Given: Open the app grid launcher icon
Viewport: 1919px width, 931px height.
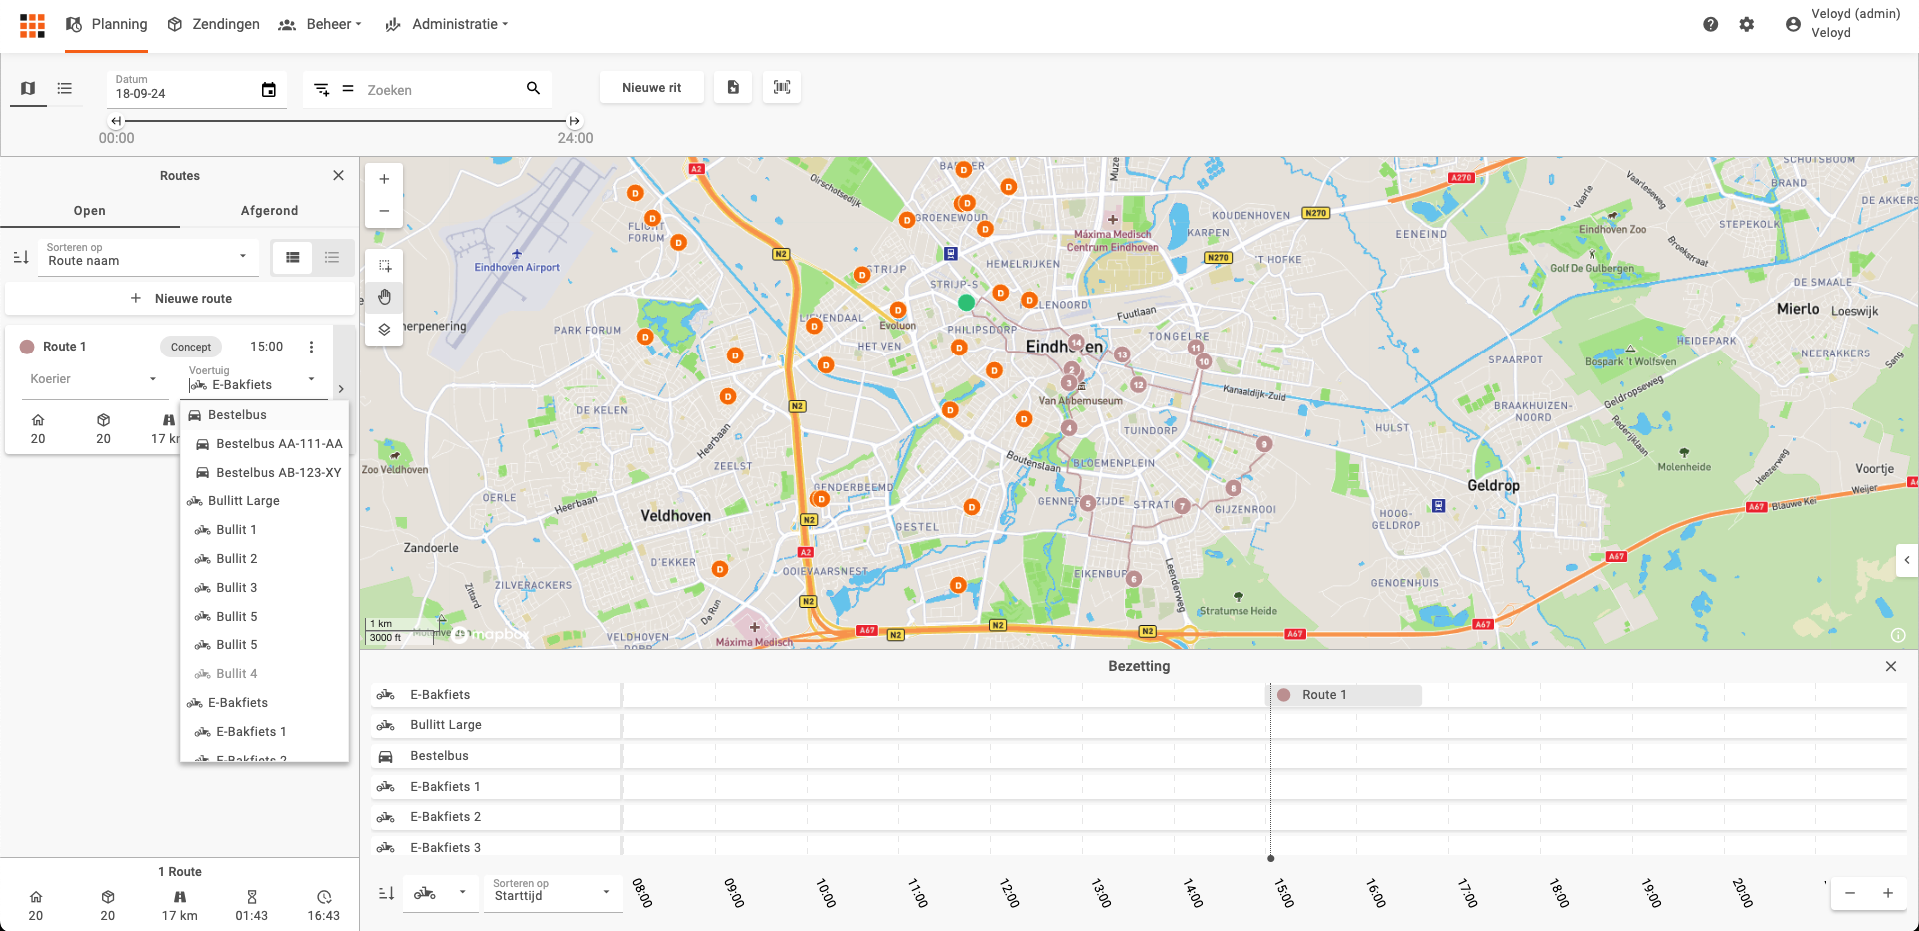Looking at the screenshot, I should point(32,25).
